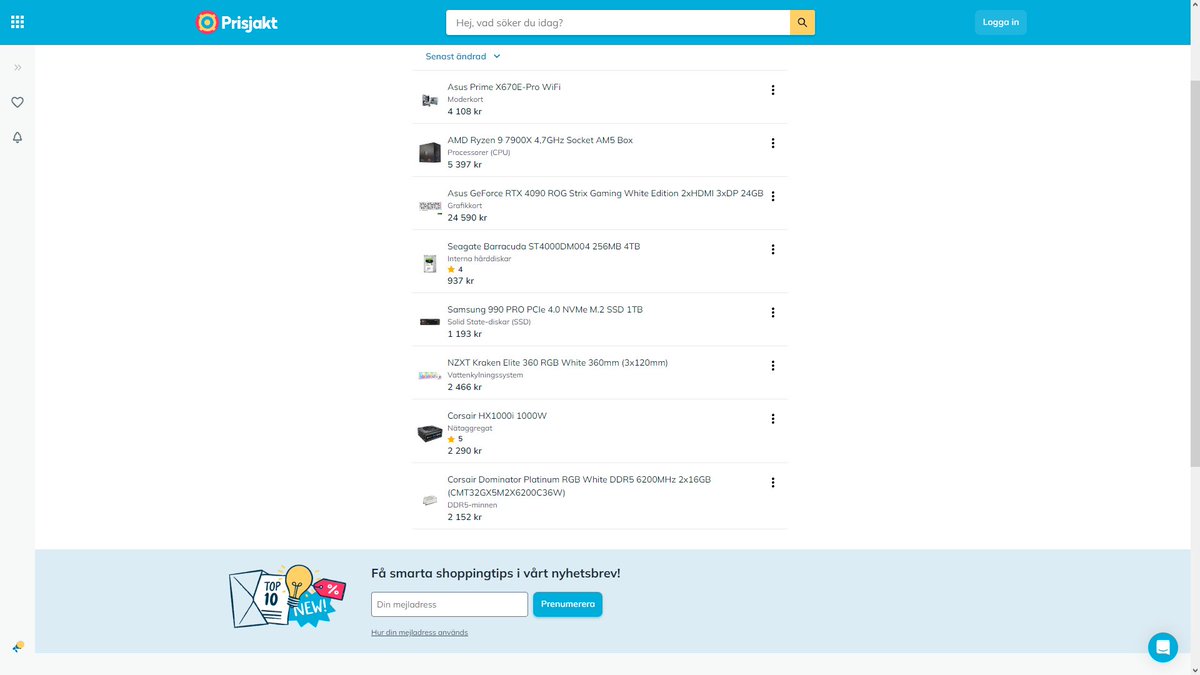Viewport: 1200px width, 675px height.
Task: Expand the left sidebar with double chevron
Action: 17,67
